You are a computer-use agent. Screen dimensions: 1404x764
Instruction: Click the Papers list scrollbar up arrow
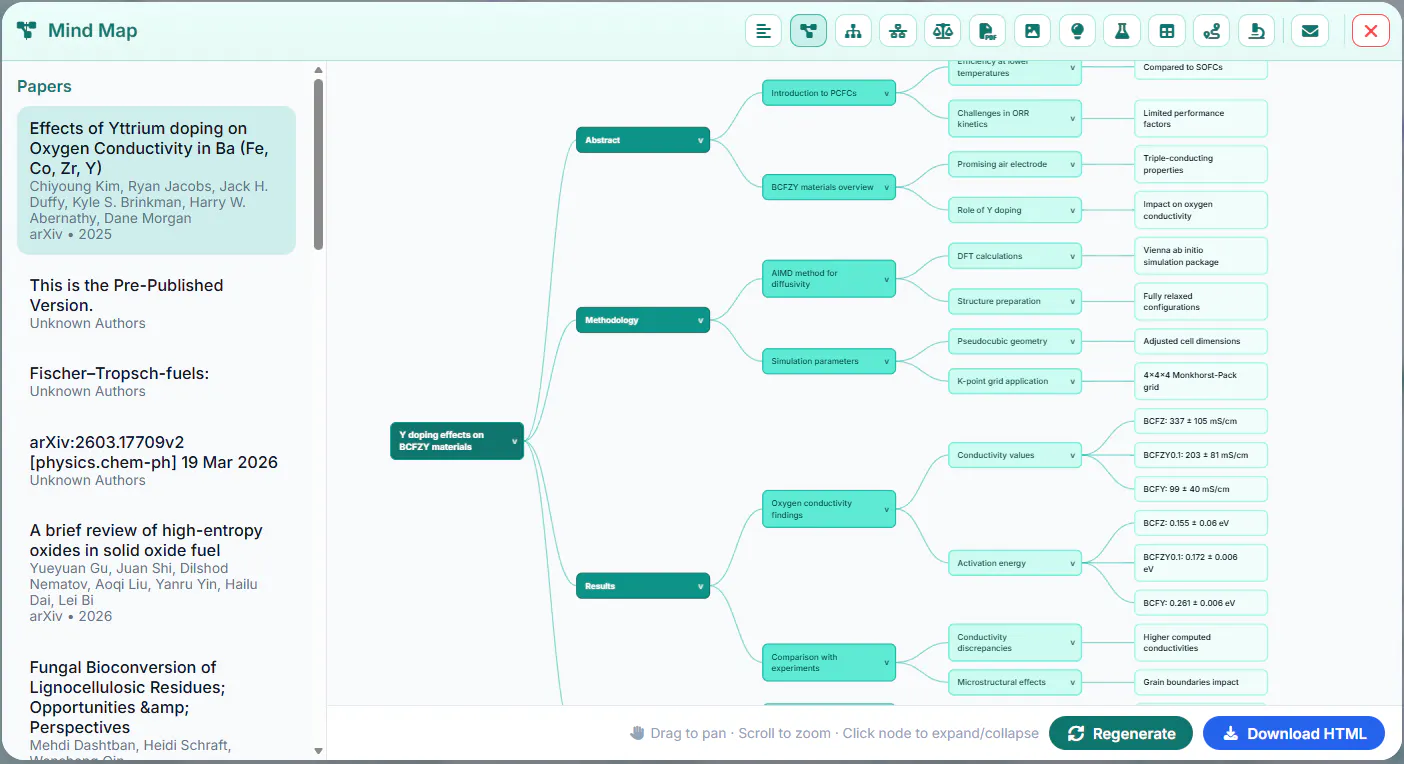pos(319,70)
